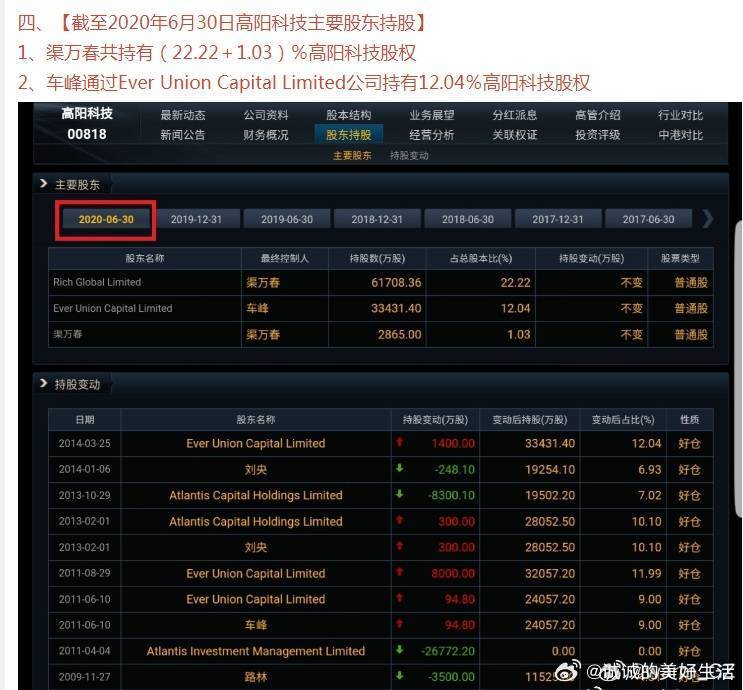The height and width of the screenshot is (690, 743).
Task: Select the 2018-12-31 date tab
Action: [377, 219]
